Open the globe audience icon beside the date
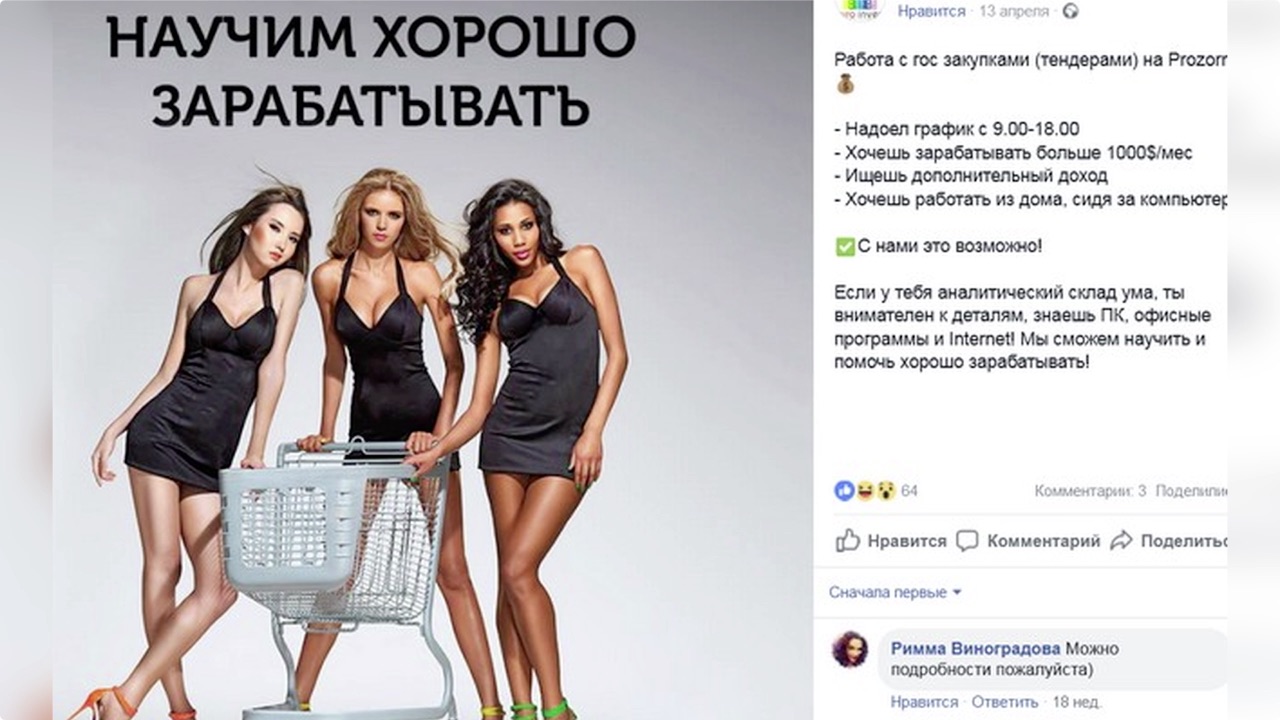Viewport: 1280px width, 720px height. point(1070,12)
